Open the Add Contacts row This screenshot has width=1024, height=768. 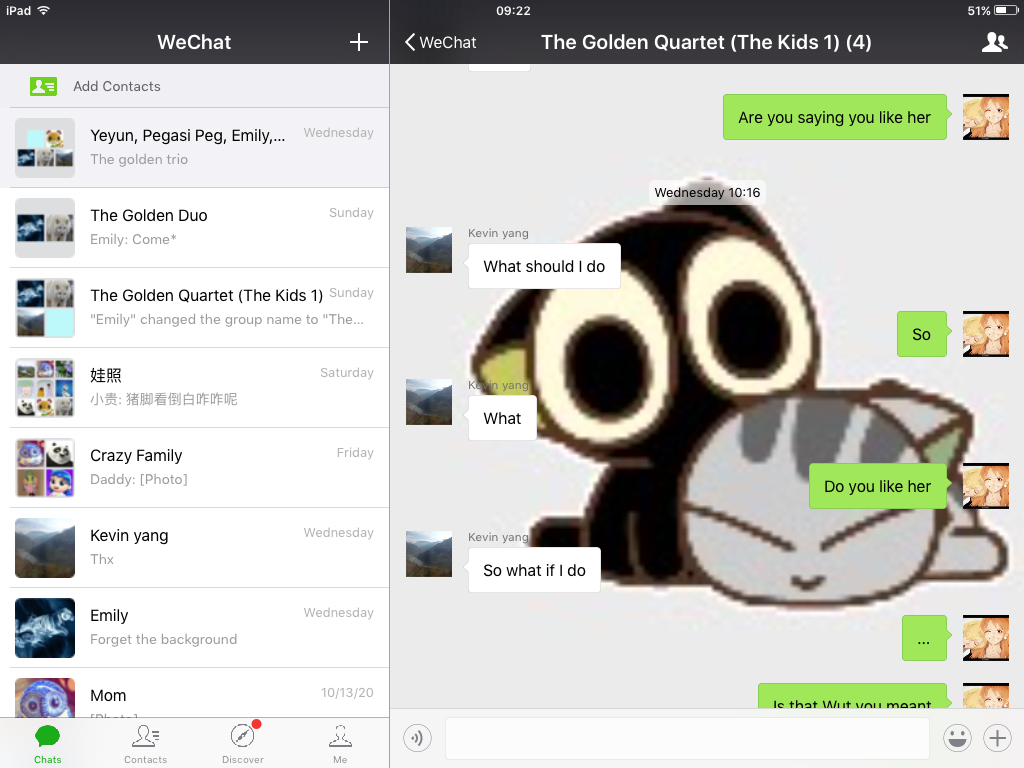point(195,86)
